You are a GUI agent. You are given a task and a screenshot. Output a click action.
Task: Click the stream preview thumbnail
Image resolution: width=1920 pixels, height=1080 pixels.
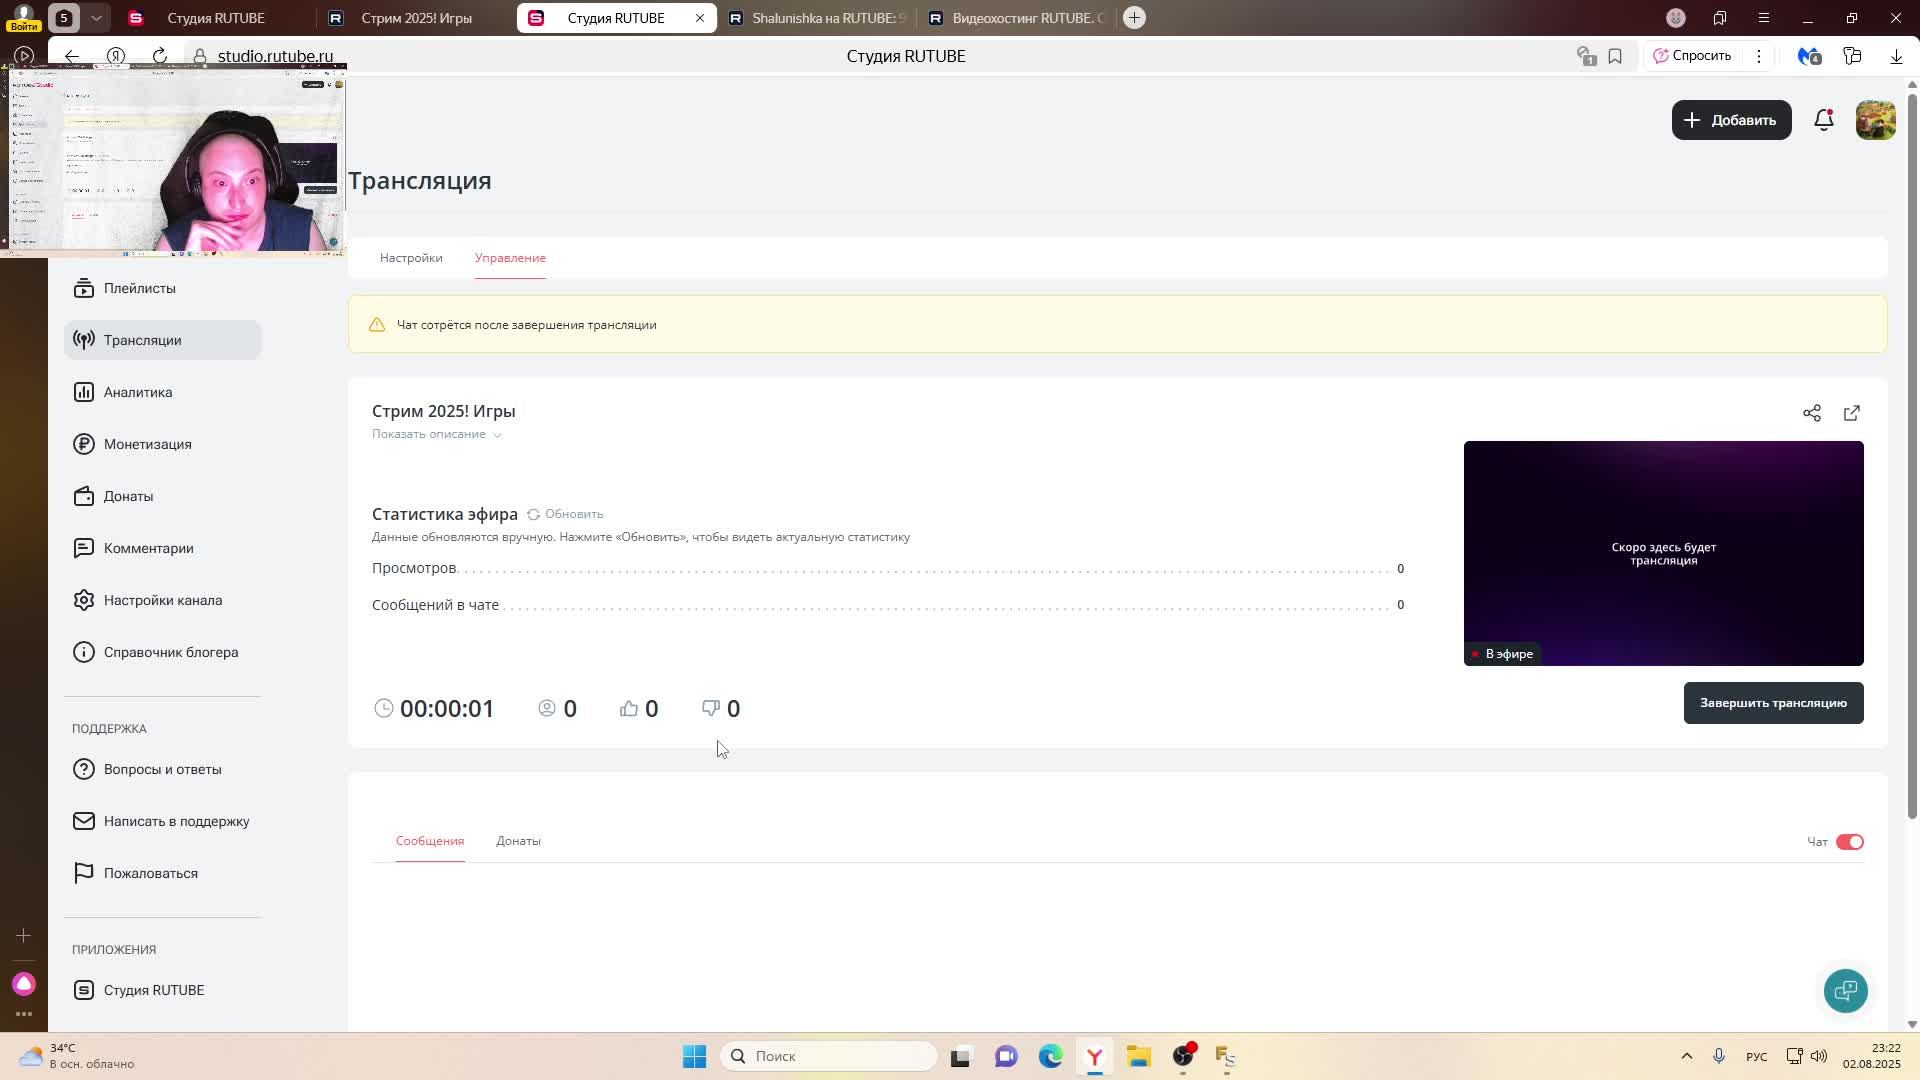(x=1663, y=553)
